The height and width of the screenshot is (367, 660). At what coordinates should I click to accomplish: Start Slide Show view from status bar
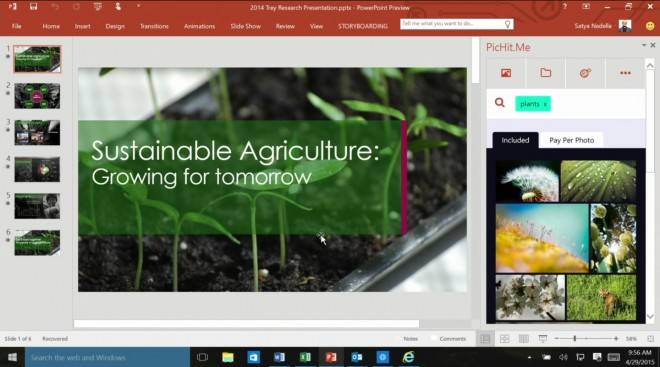tap(543, 338)
